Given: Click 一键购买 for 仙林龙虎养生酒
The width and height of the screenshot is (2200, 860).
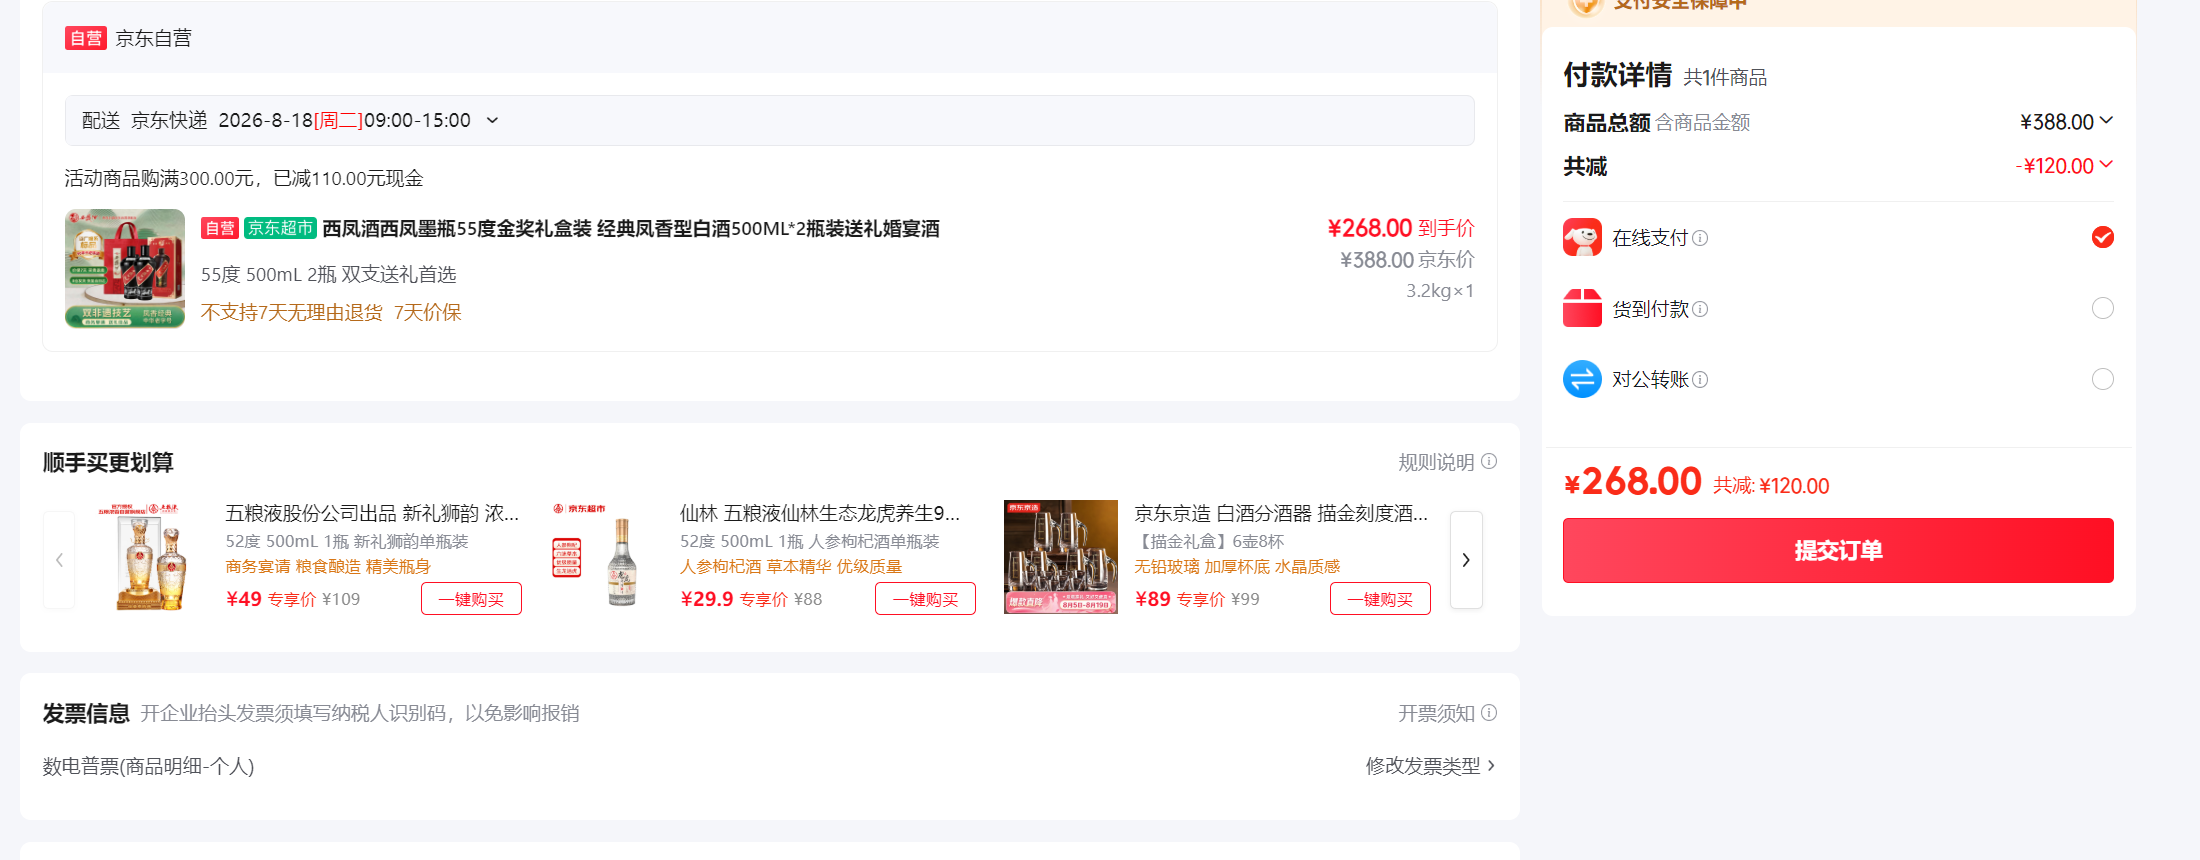Looking at the screenshot, I should [x=925, y=599].
